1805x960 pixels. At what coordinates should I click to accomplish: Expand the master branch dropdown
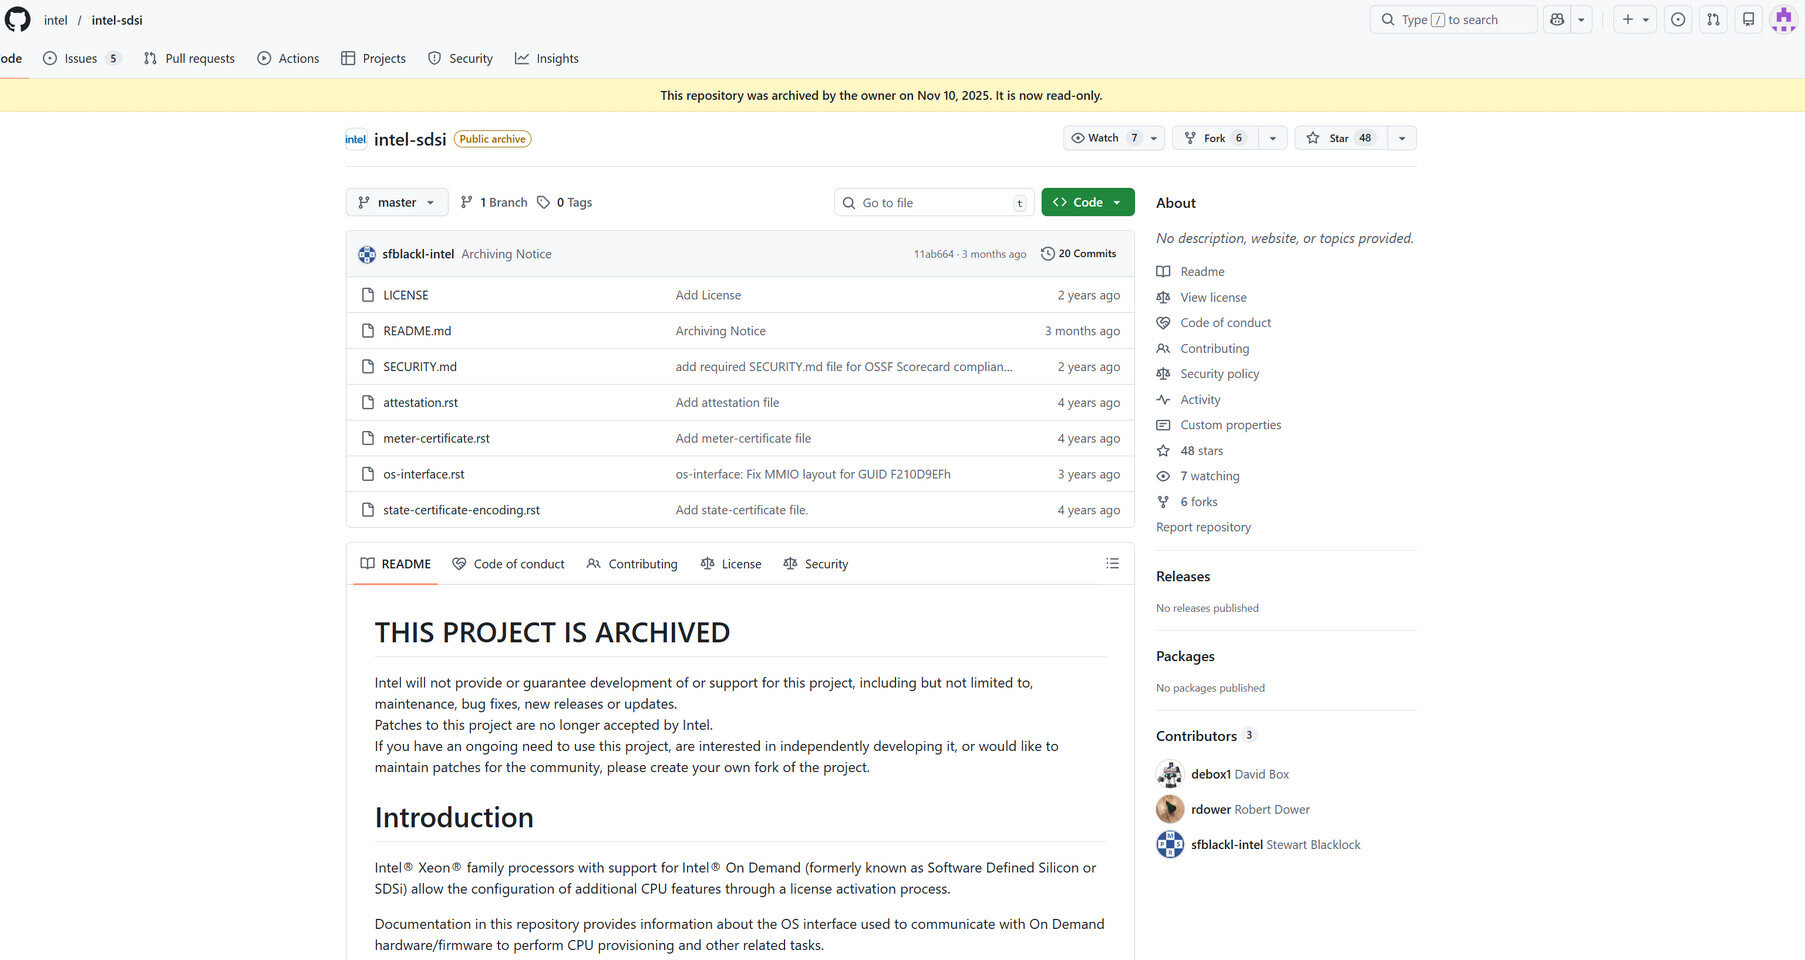[396, 203]
